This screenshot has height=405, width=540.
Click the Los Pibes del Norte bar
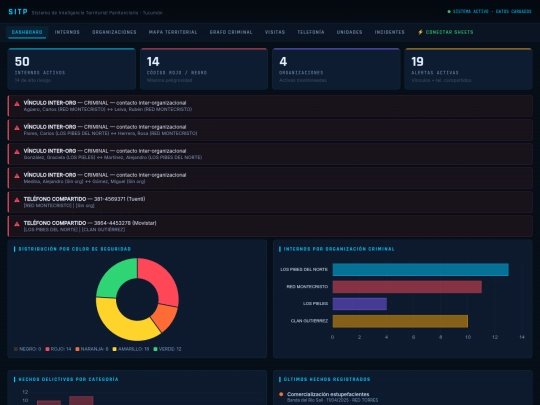click(420, 270)
